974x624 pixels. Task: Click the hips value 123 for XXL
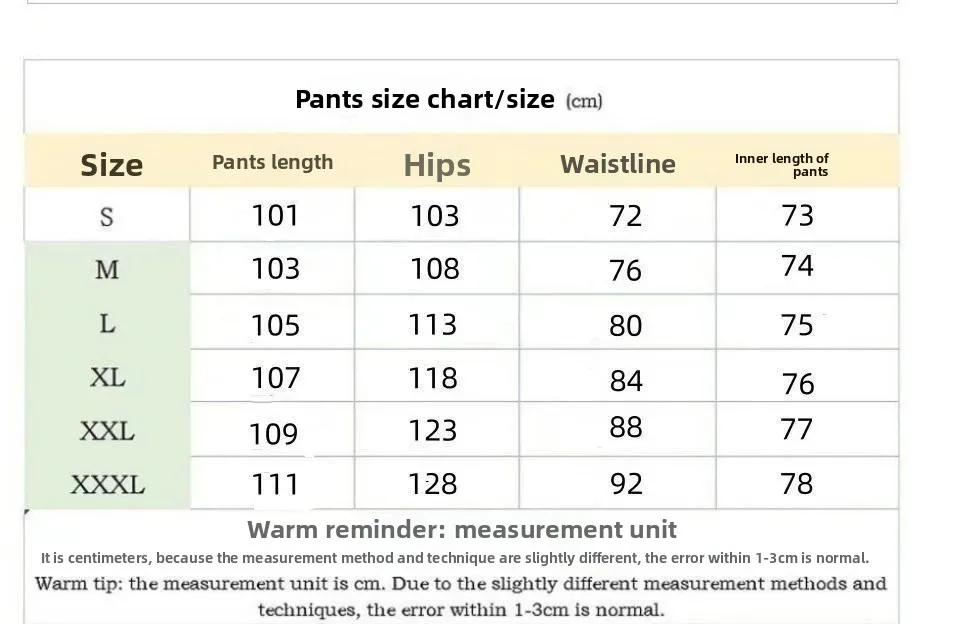pos(432,430)
